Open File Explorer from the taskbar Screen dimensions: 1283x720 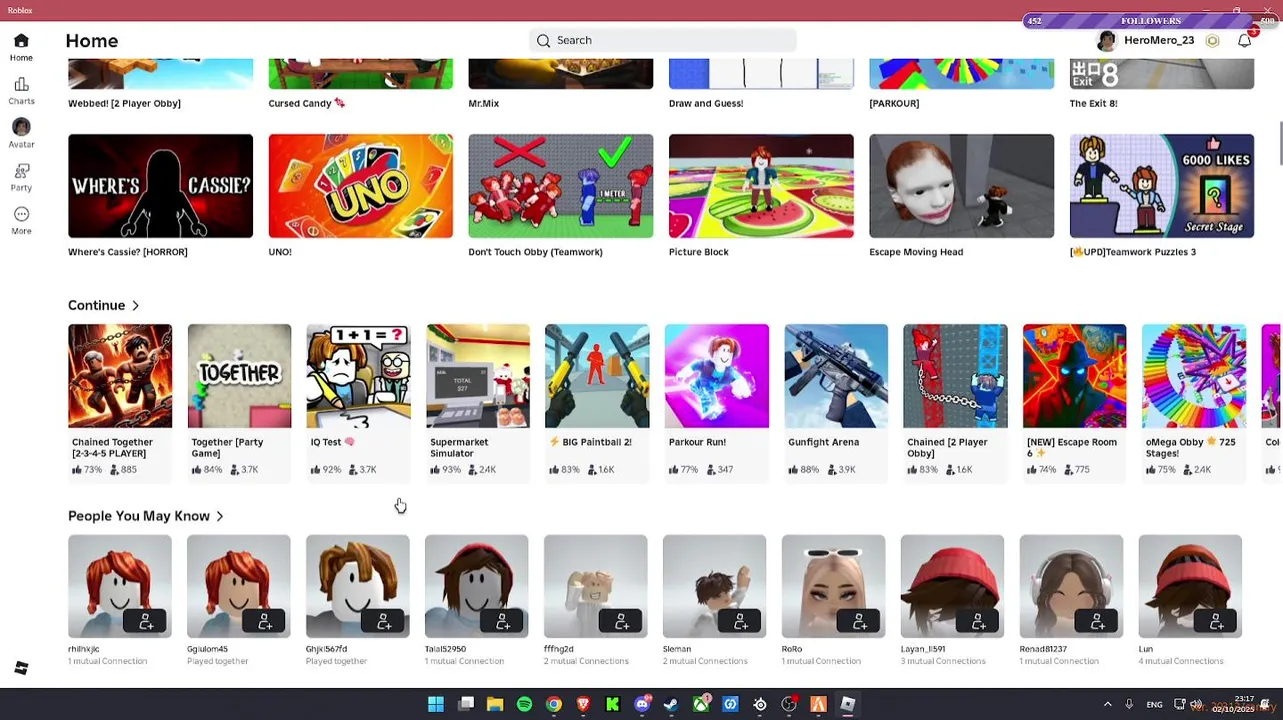pyautogui.click(x=495, y=705)
